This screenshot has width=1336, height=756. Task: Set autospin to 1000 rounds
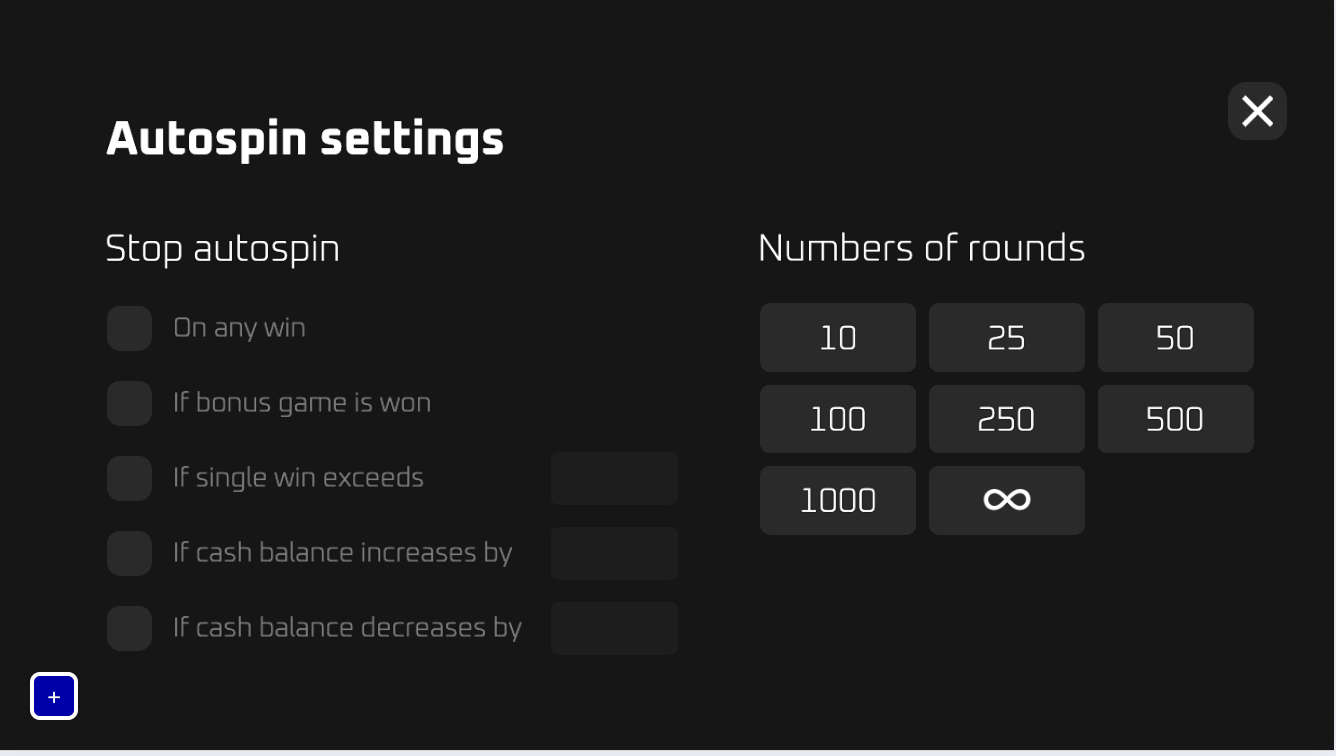coord(837,500)
